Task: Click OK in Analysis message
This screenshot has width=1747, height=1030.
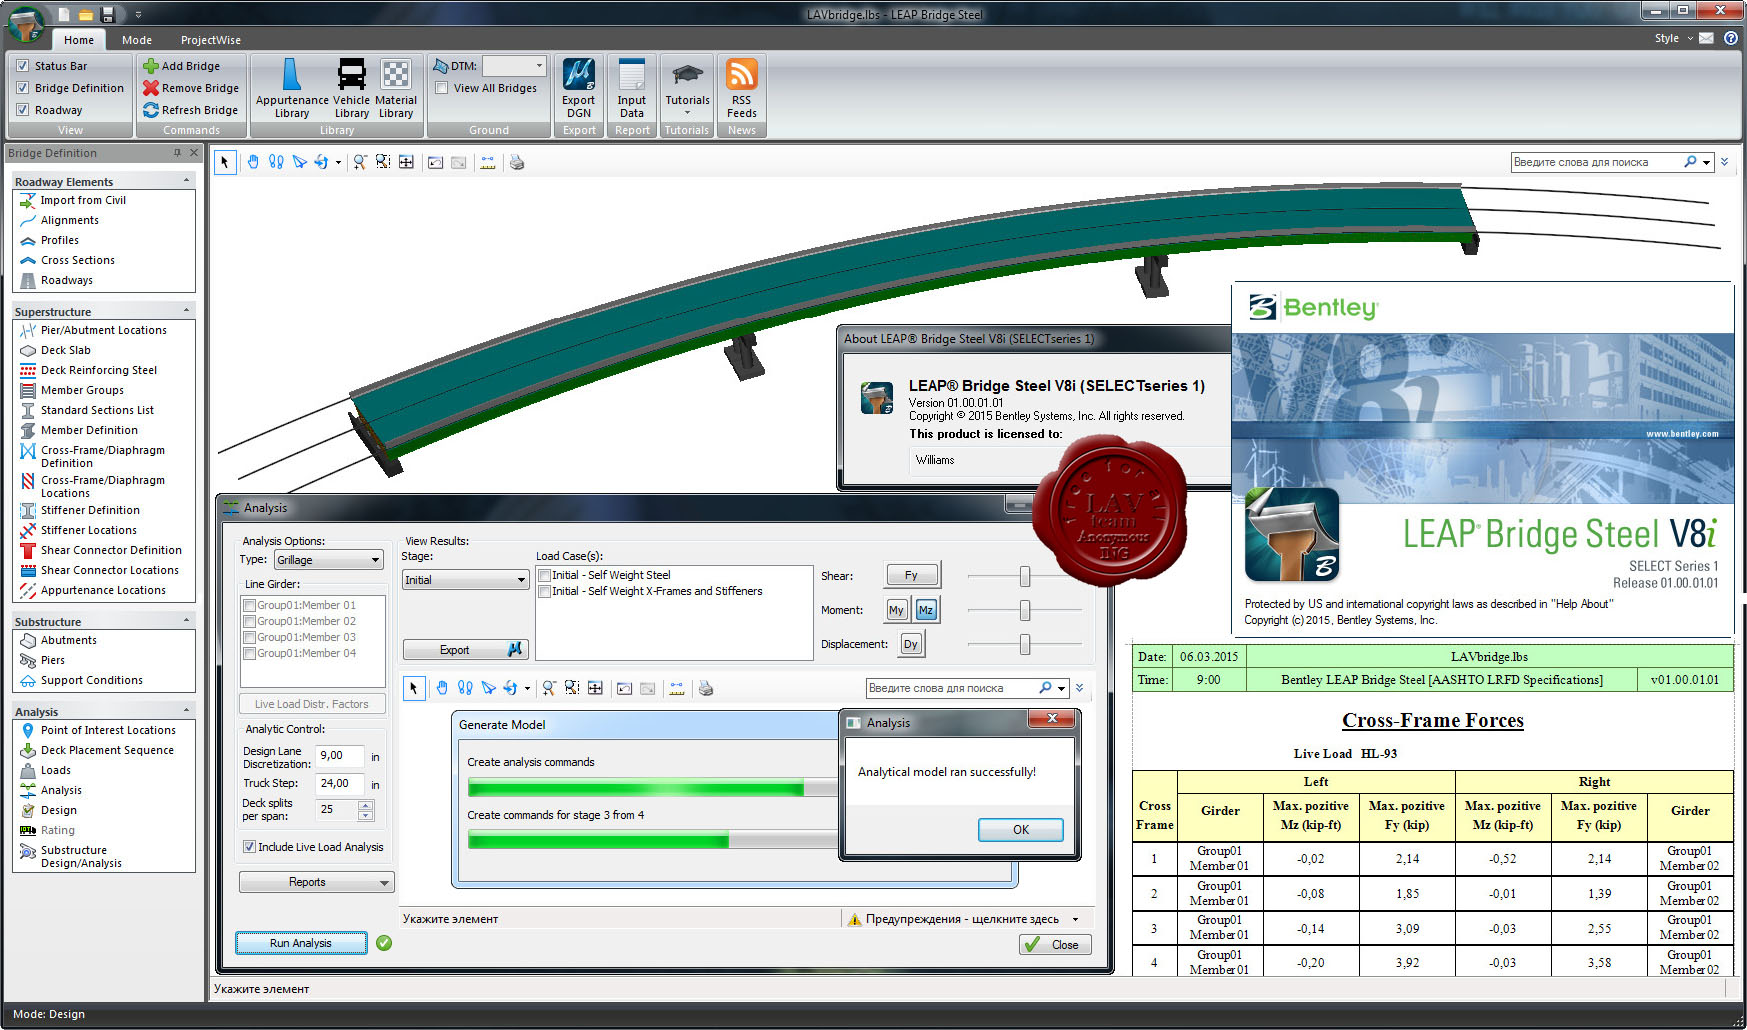Action: click(1020, 829)
